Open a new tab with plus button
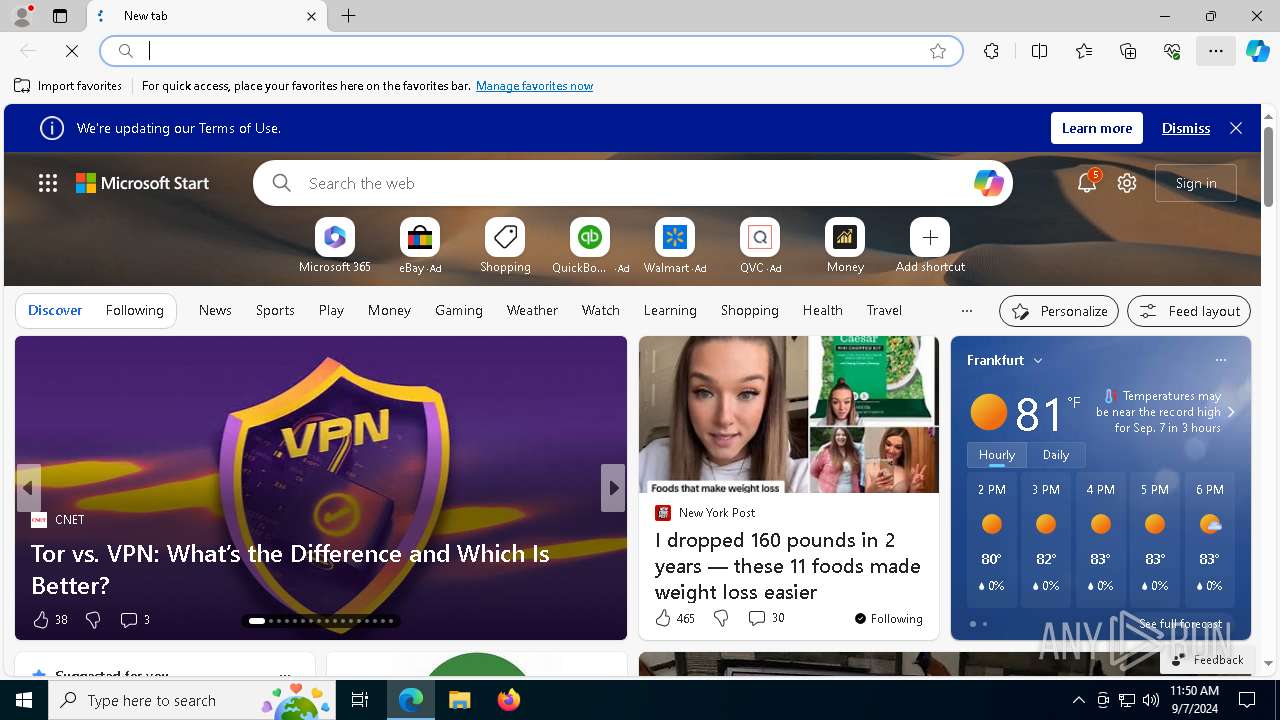Screen dimensions: 1280x720 coord(348,16)
